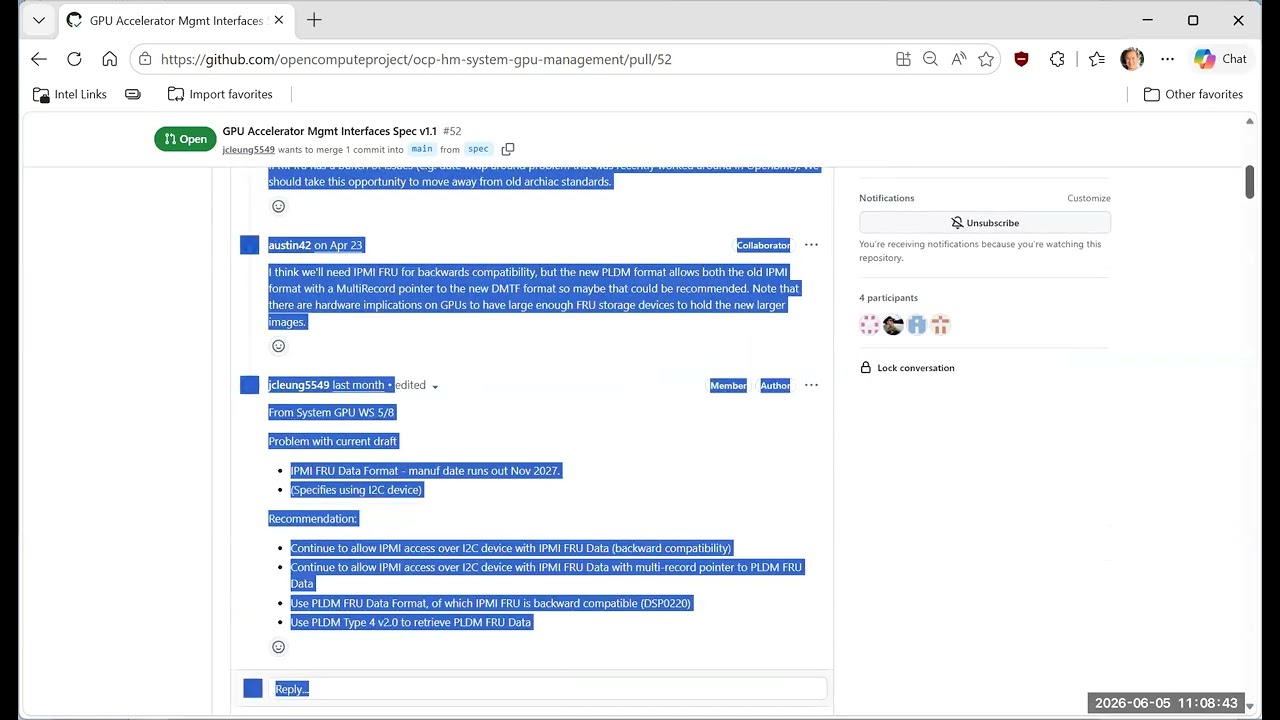Image resolution: width=1280 pixels, height=720 pixels.
Task: Open the browser extensions menu
Action: coord(1057,59)
